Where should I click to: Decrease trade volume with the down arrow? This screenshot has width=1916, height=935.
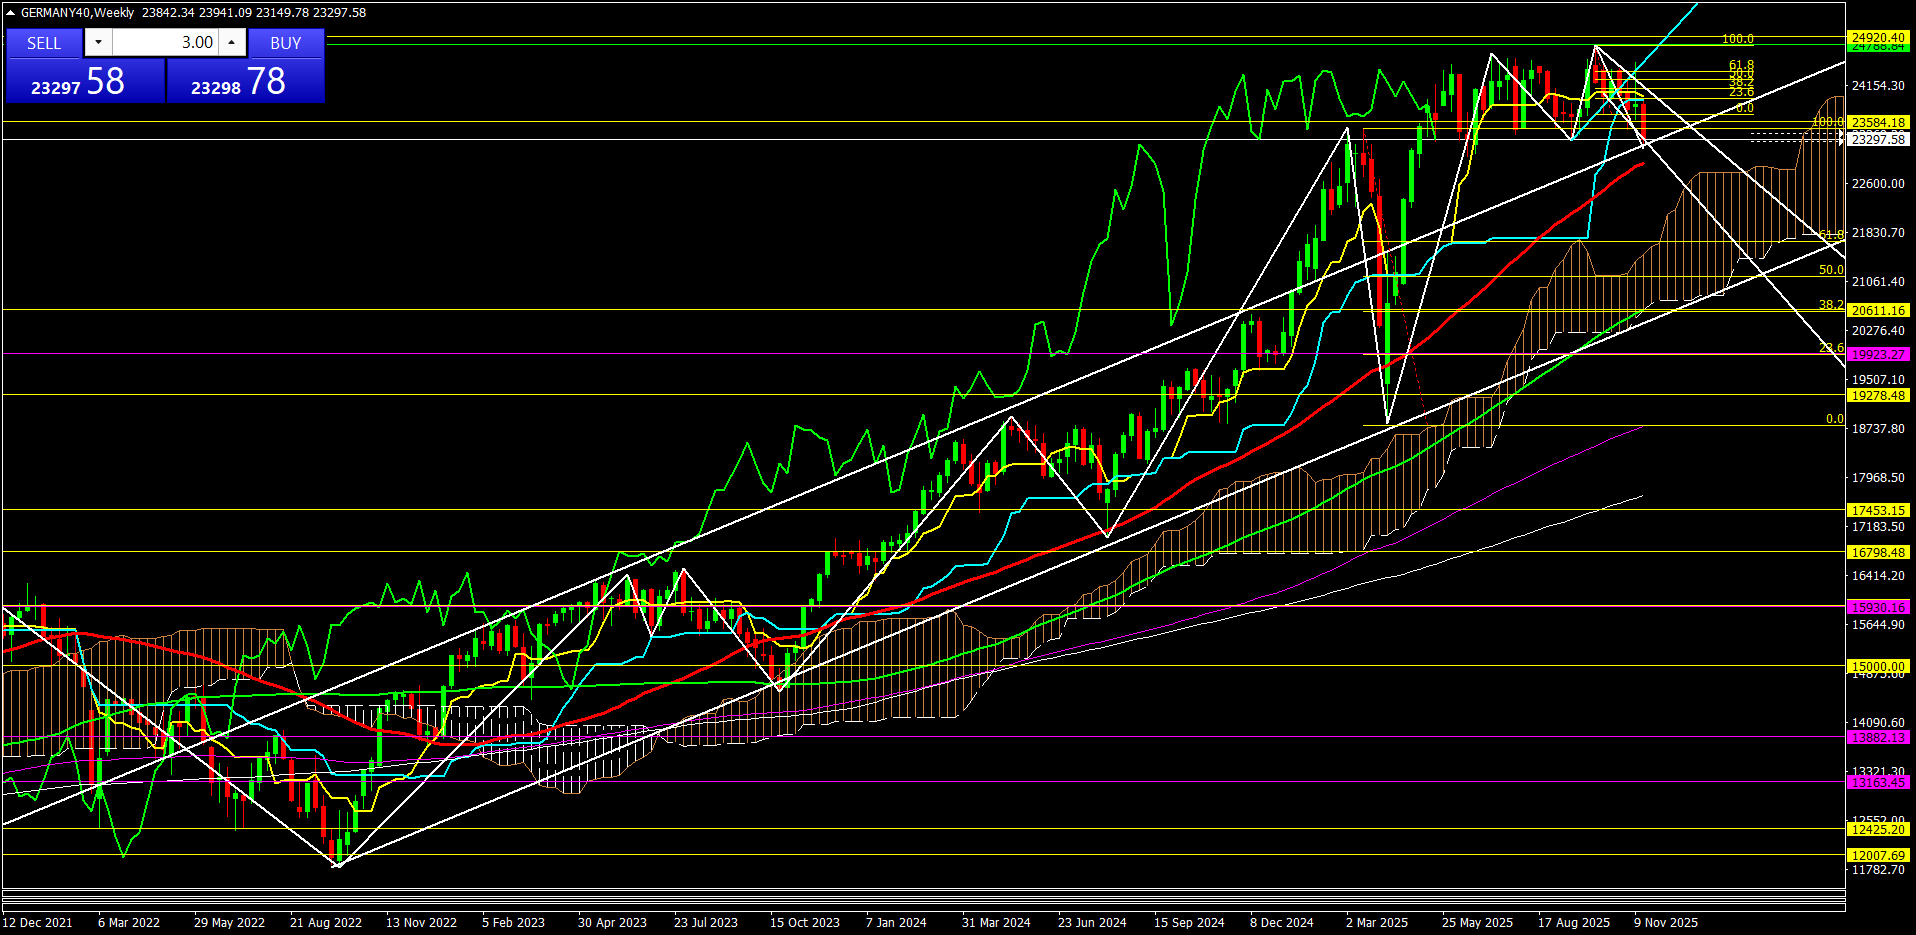point(98,42)
